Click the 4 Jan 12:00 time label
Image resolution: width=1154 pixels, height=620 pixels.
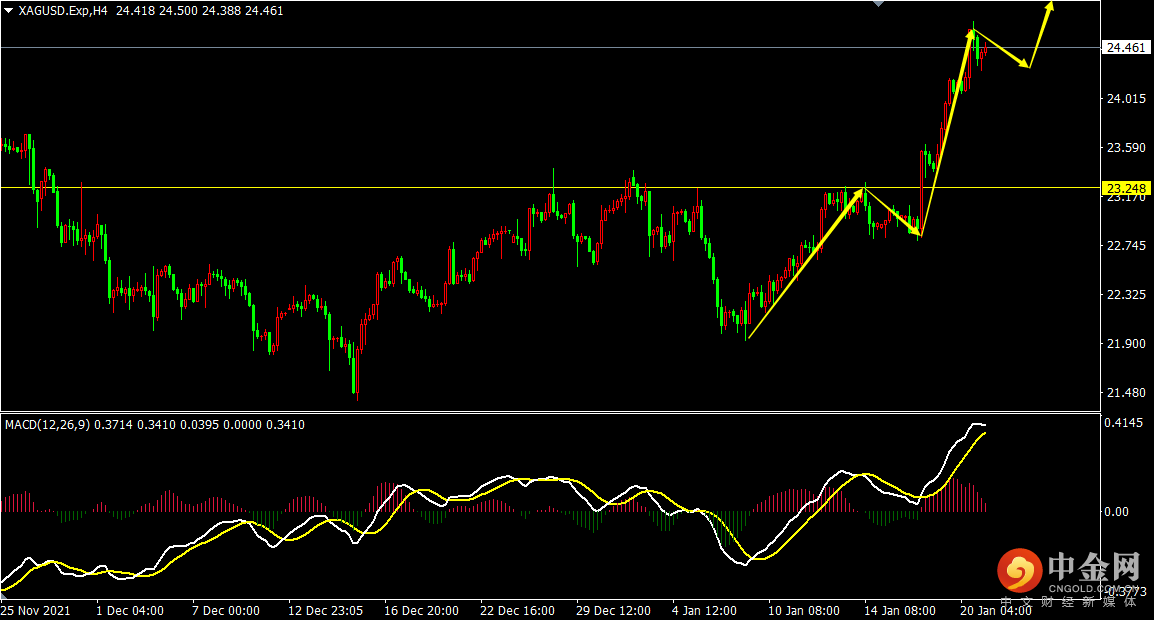coord(704,610)
